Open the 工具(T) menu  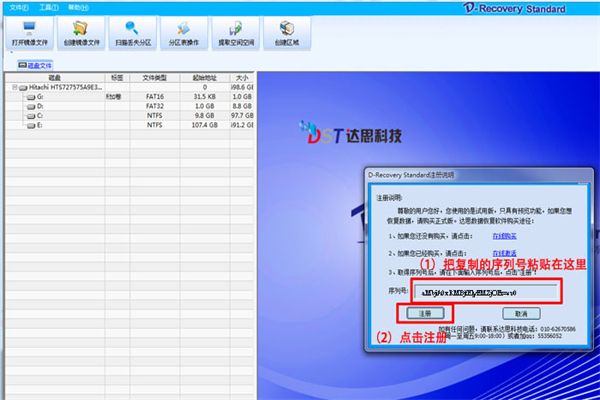coord(49,7)
